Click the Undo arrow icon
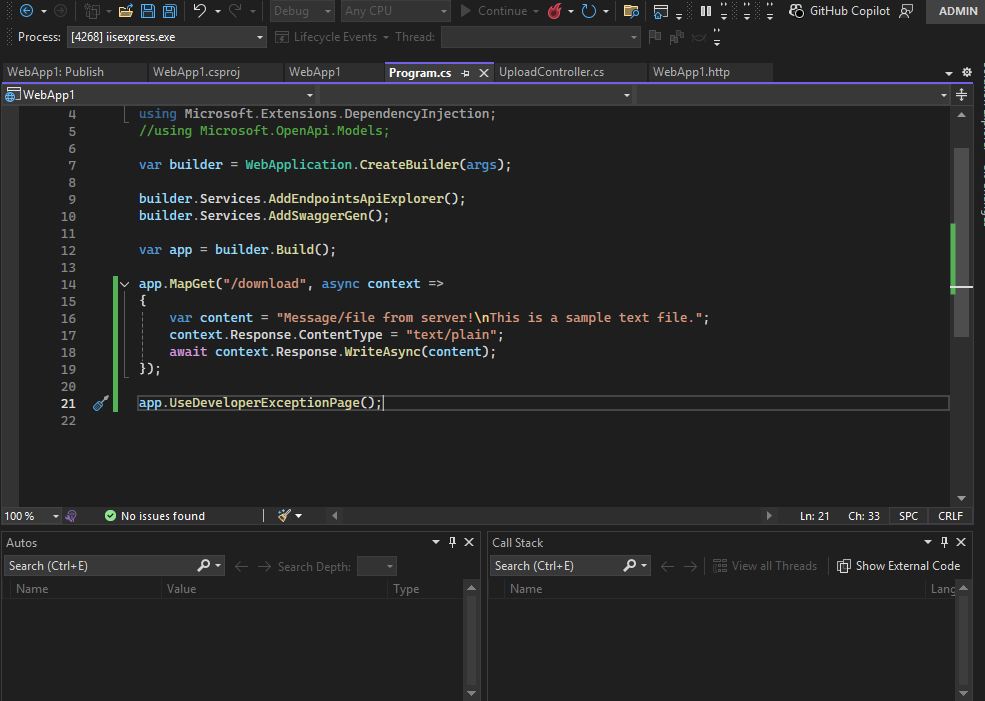The image size is (985, 701). point(199,11)
